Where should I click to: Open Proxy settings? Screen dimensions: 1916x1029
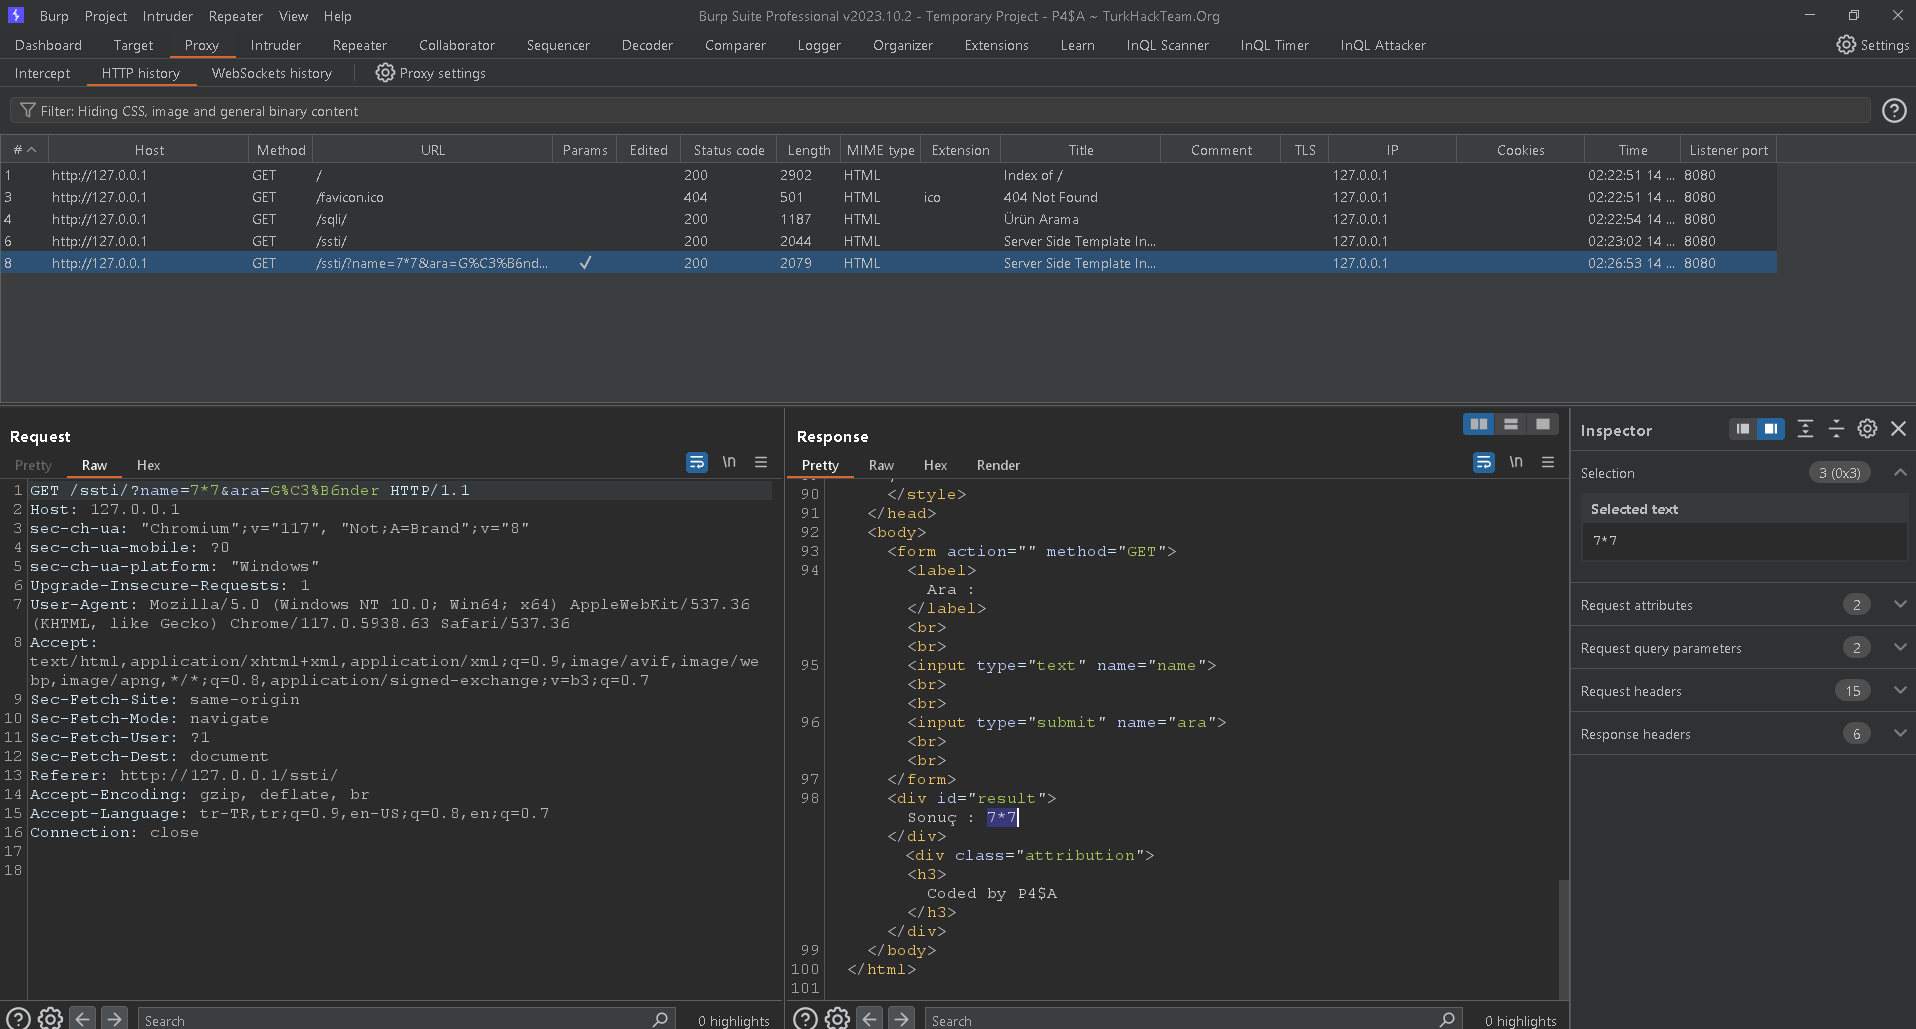tap(430, 73)
